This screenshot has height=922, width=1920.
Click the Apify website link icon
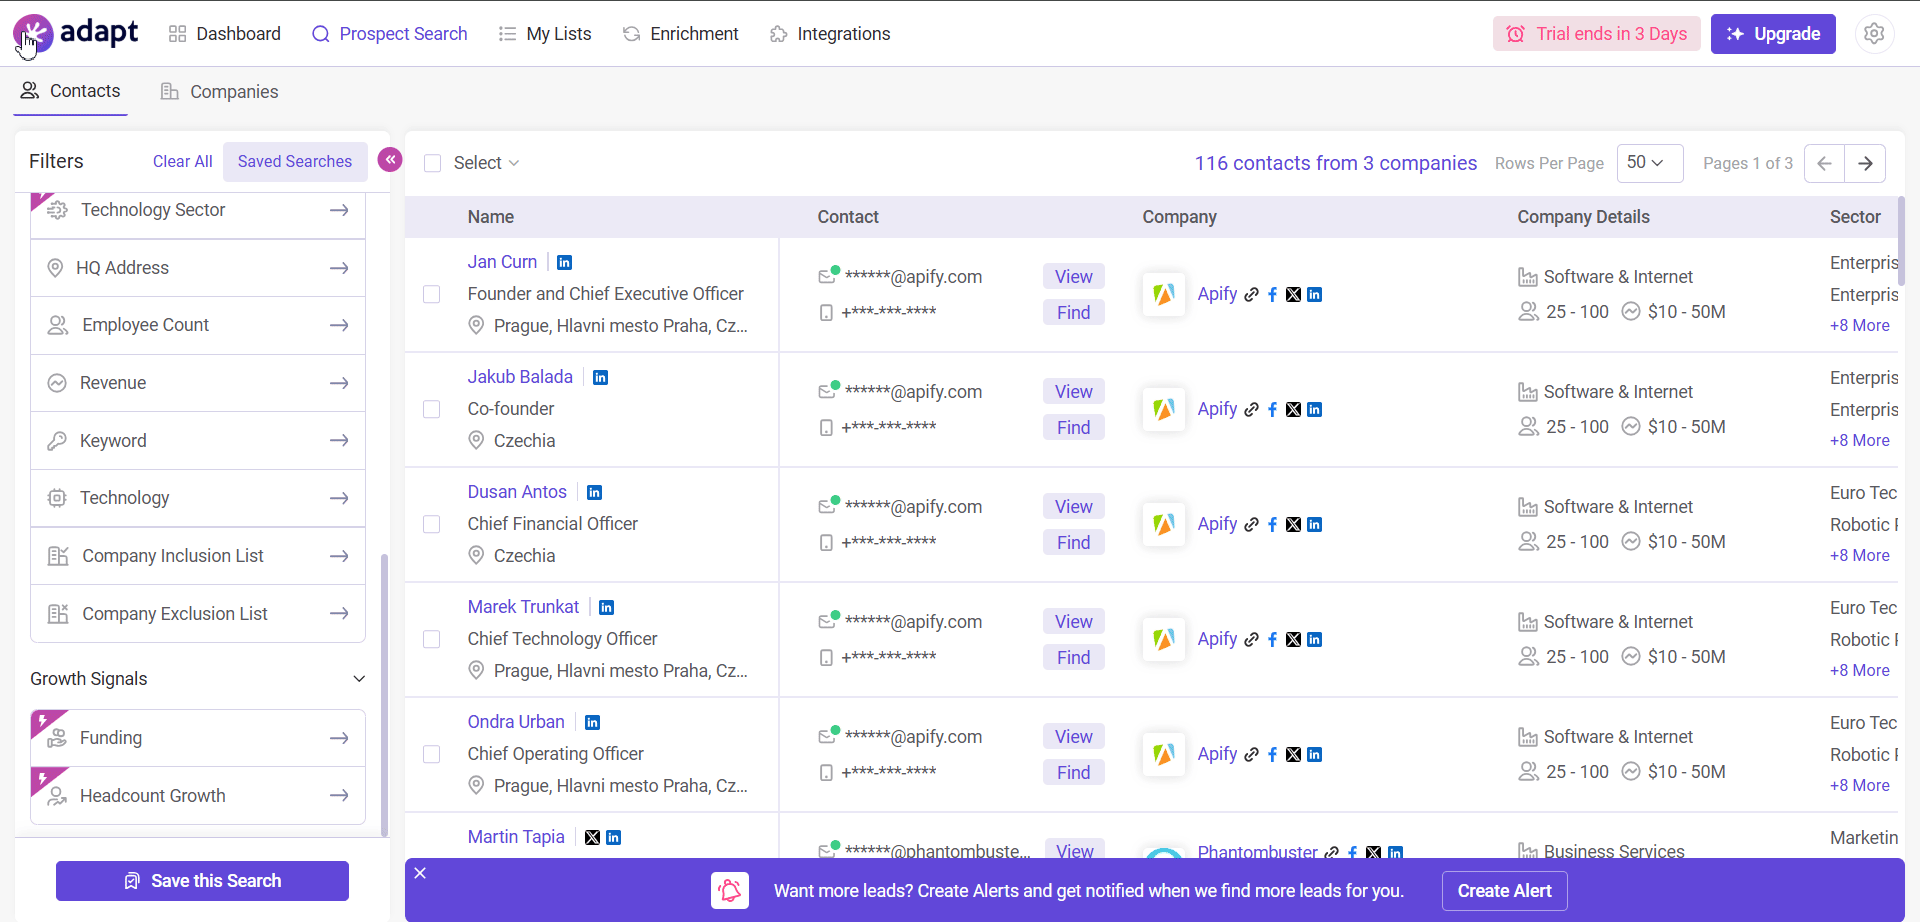1251,294
